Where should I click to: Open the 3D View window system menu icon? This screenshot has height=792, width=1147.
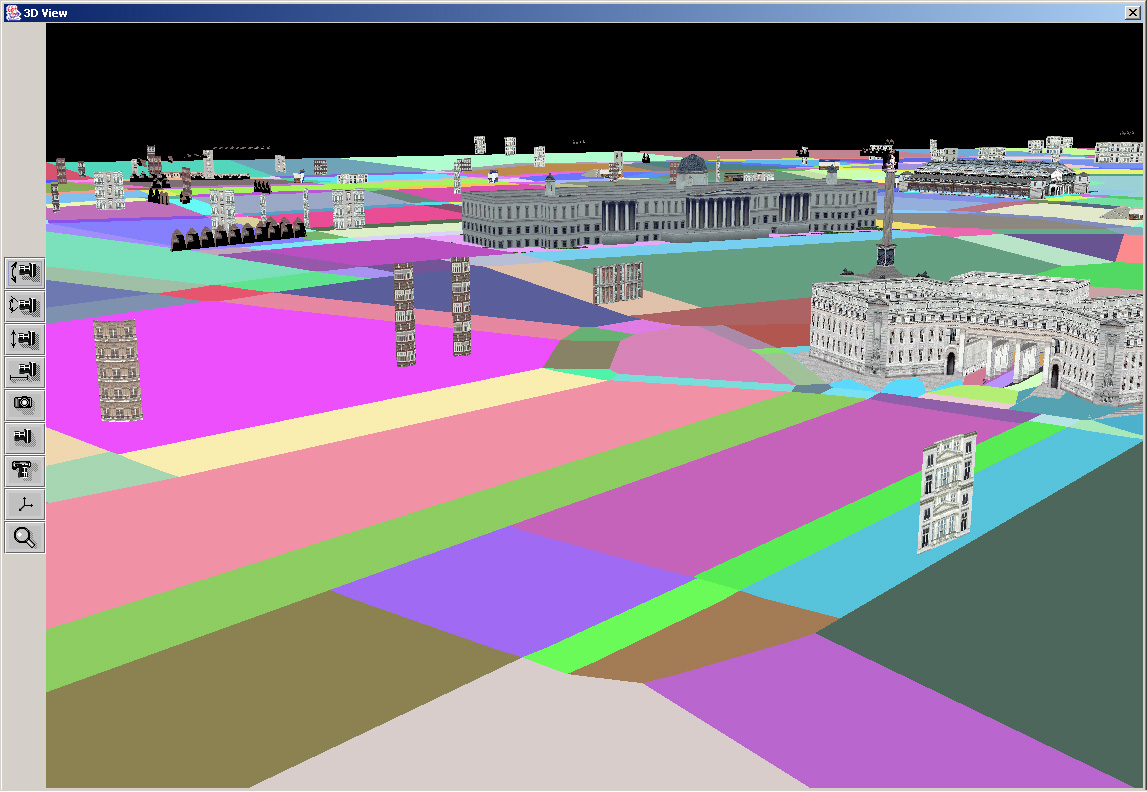pyautogui.click(x=12, y=13)
